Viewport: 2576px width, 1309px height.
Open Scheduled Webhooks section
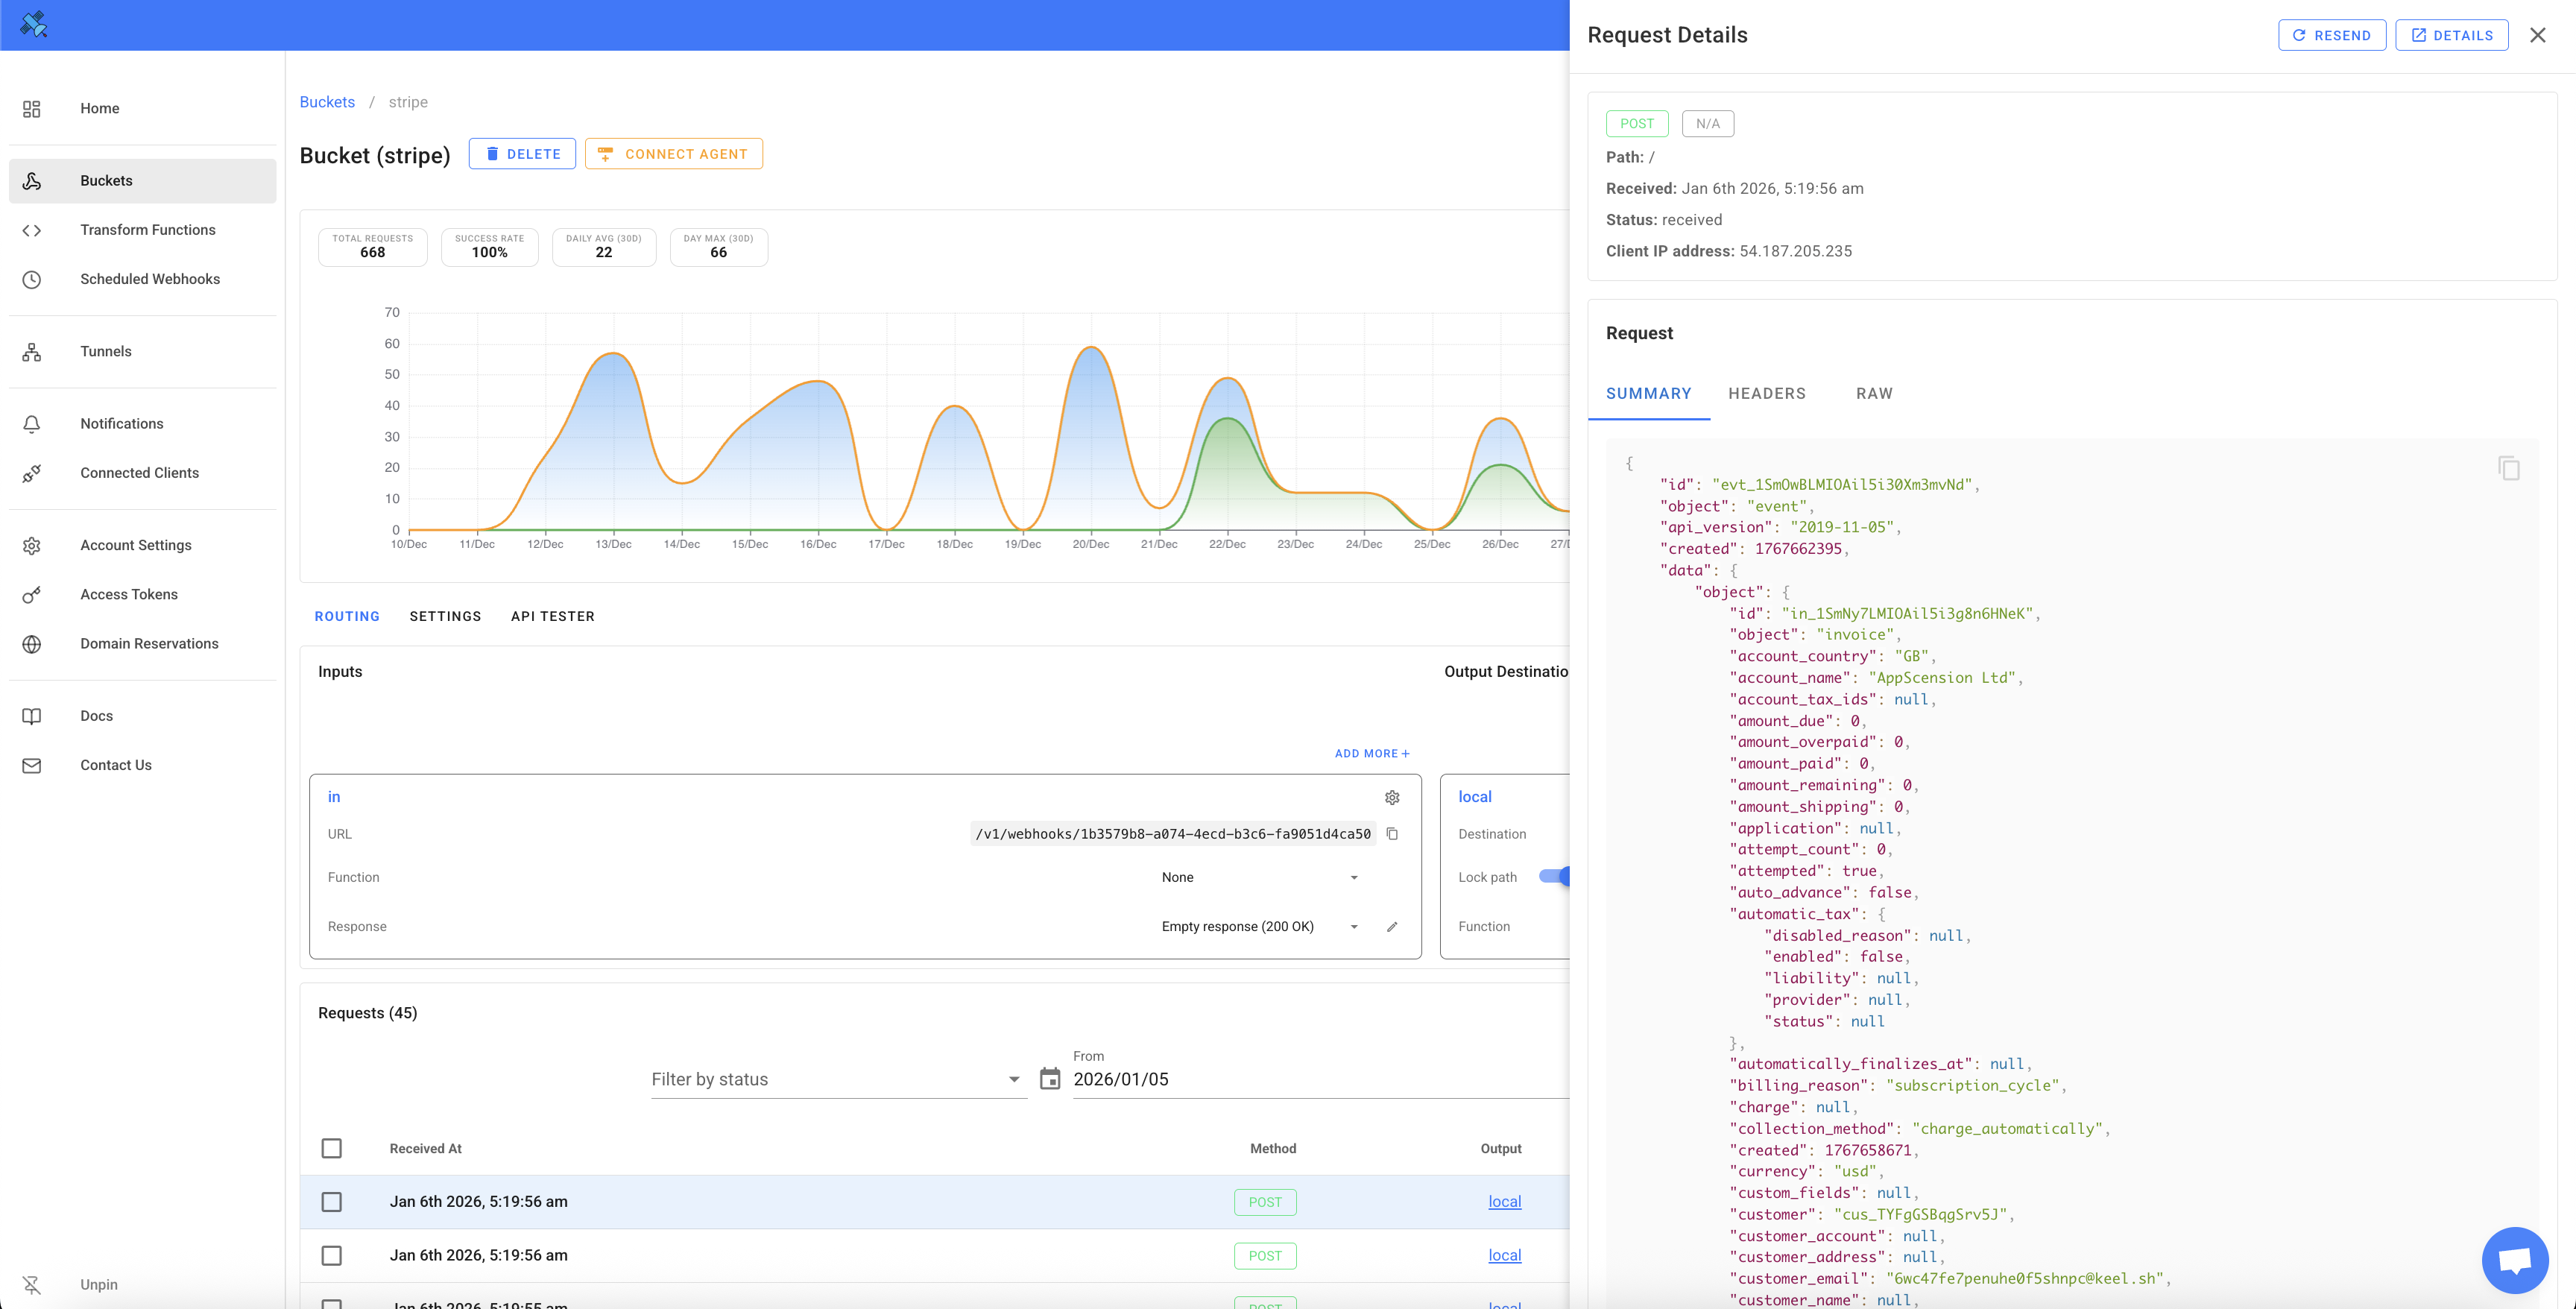tap(150, 279)
